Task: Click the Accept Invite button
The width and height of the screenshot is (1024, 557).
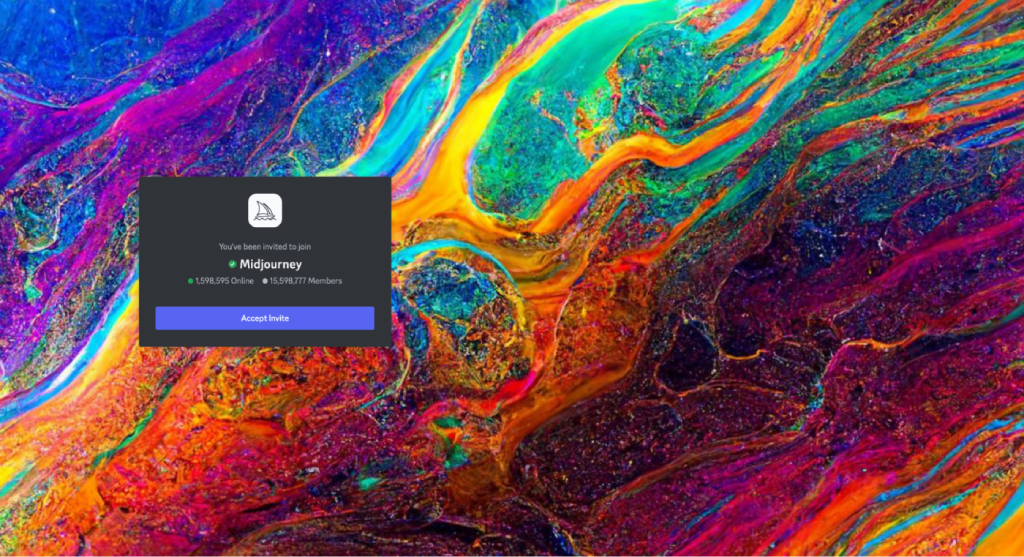Action: (x=264, y=318)
